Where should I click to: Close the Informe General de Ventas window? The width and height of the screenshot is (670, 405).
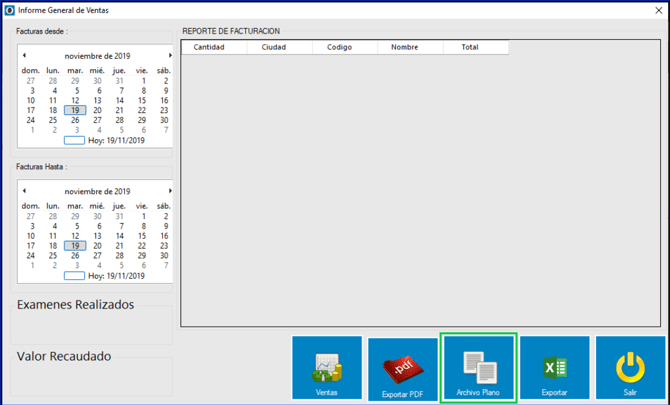click(x=658, y=10)
